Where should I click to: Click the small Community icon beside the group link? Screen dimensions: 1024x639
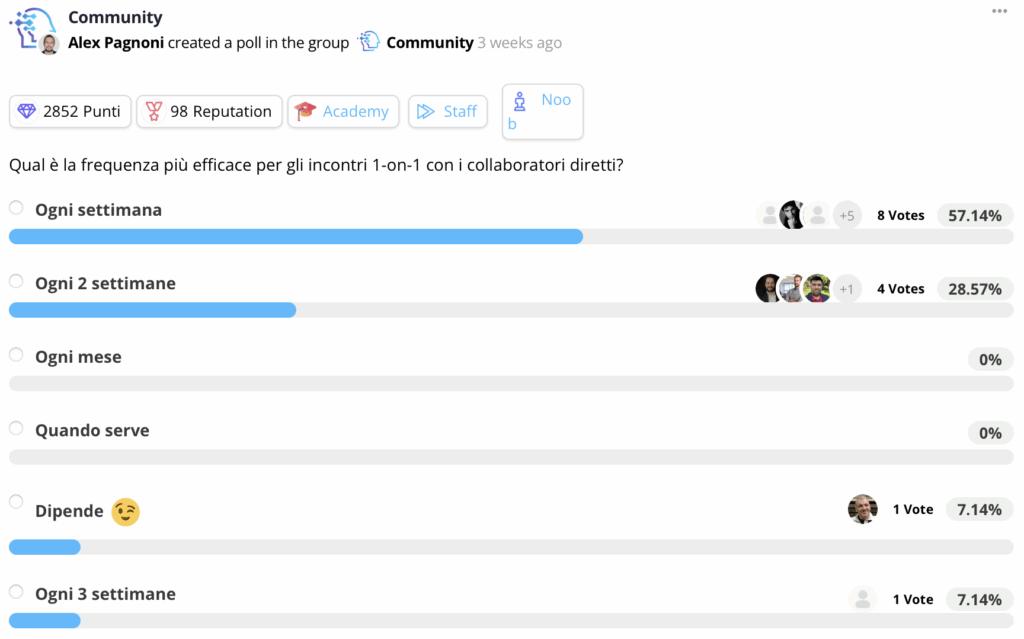click(x=369, y=42)
